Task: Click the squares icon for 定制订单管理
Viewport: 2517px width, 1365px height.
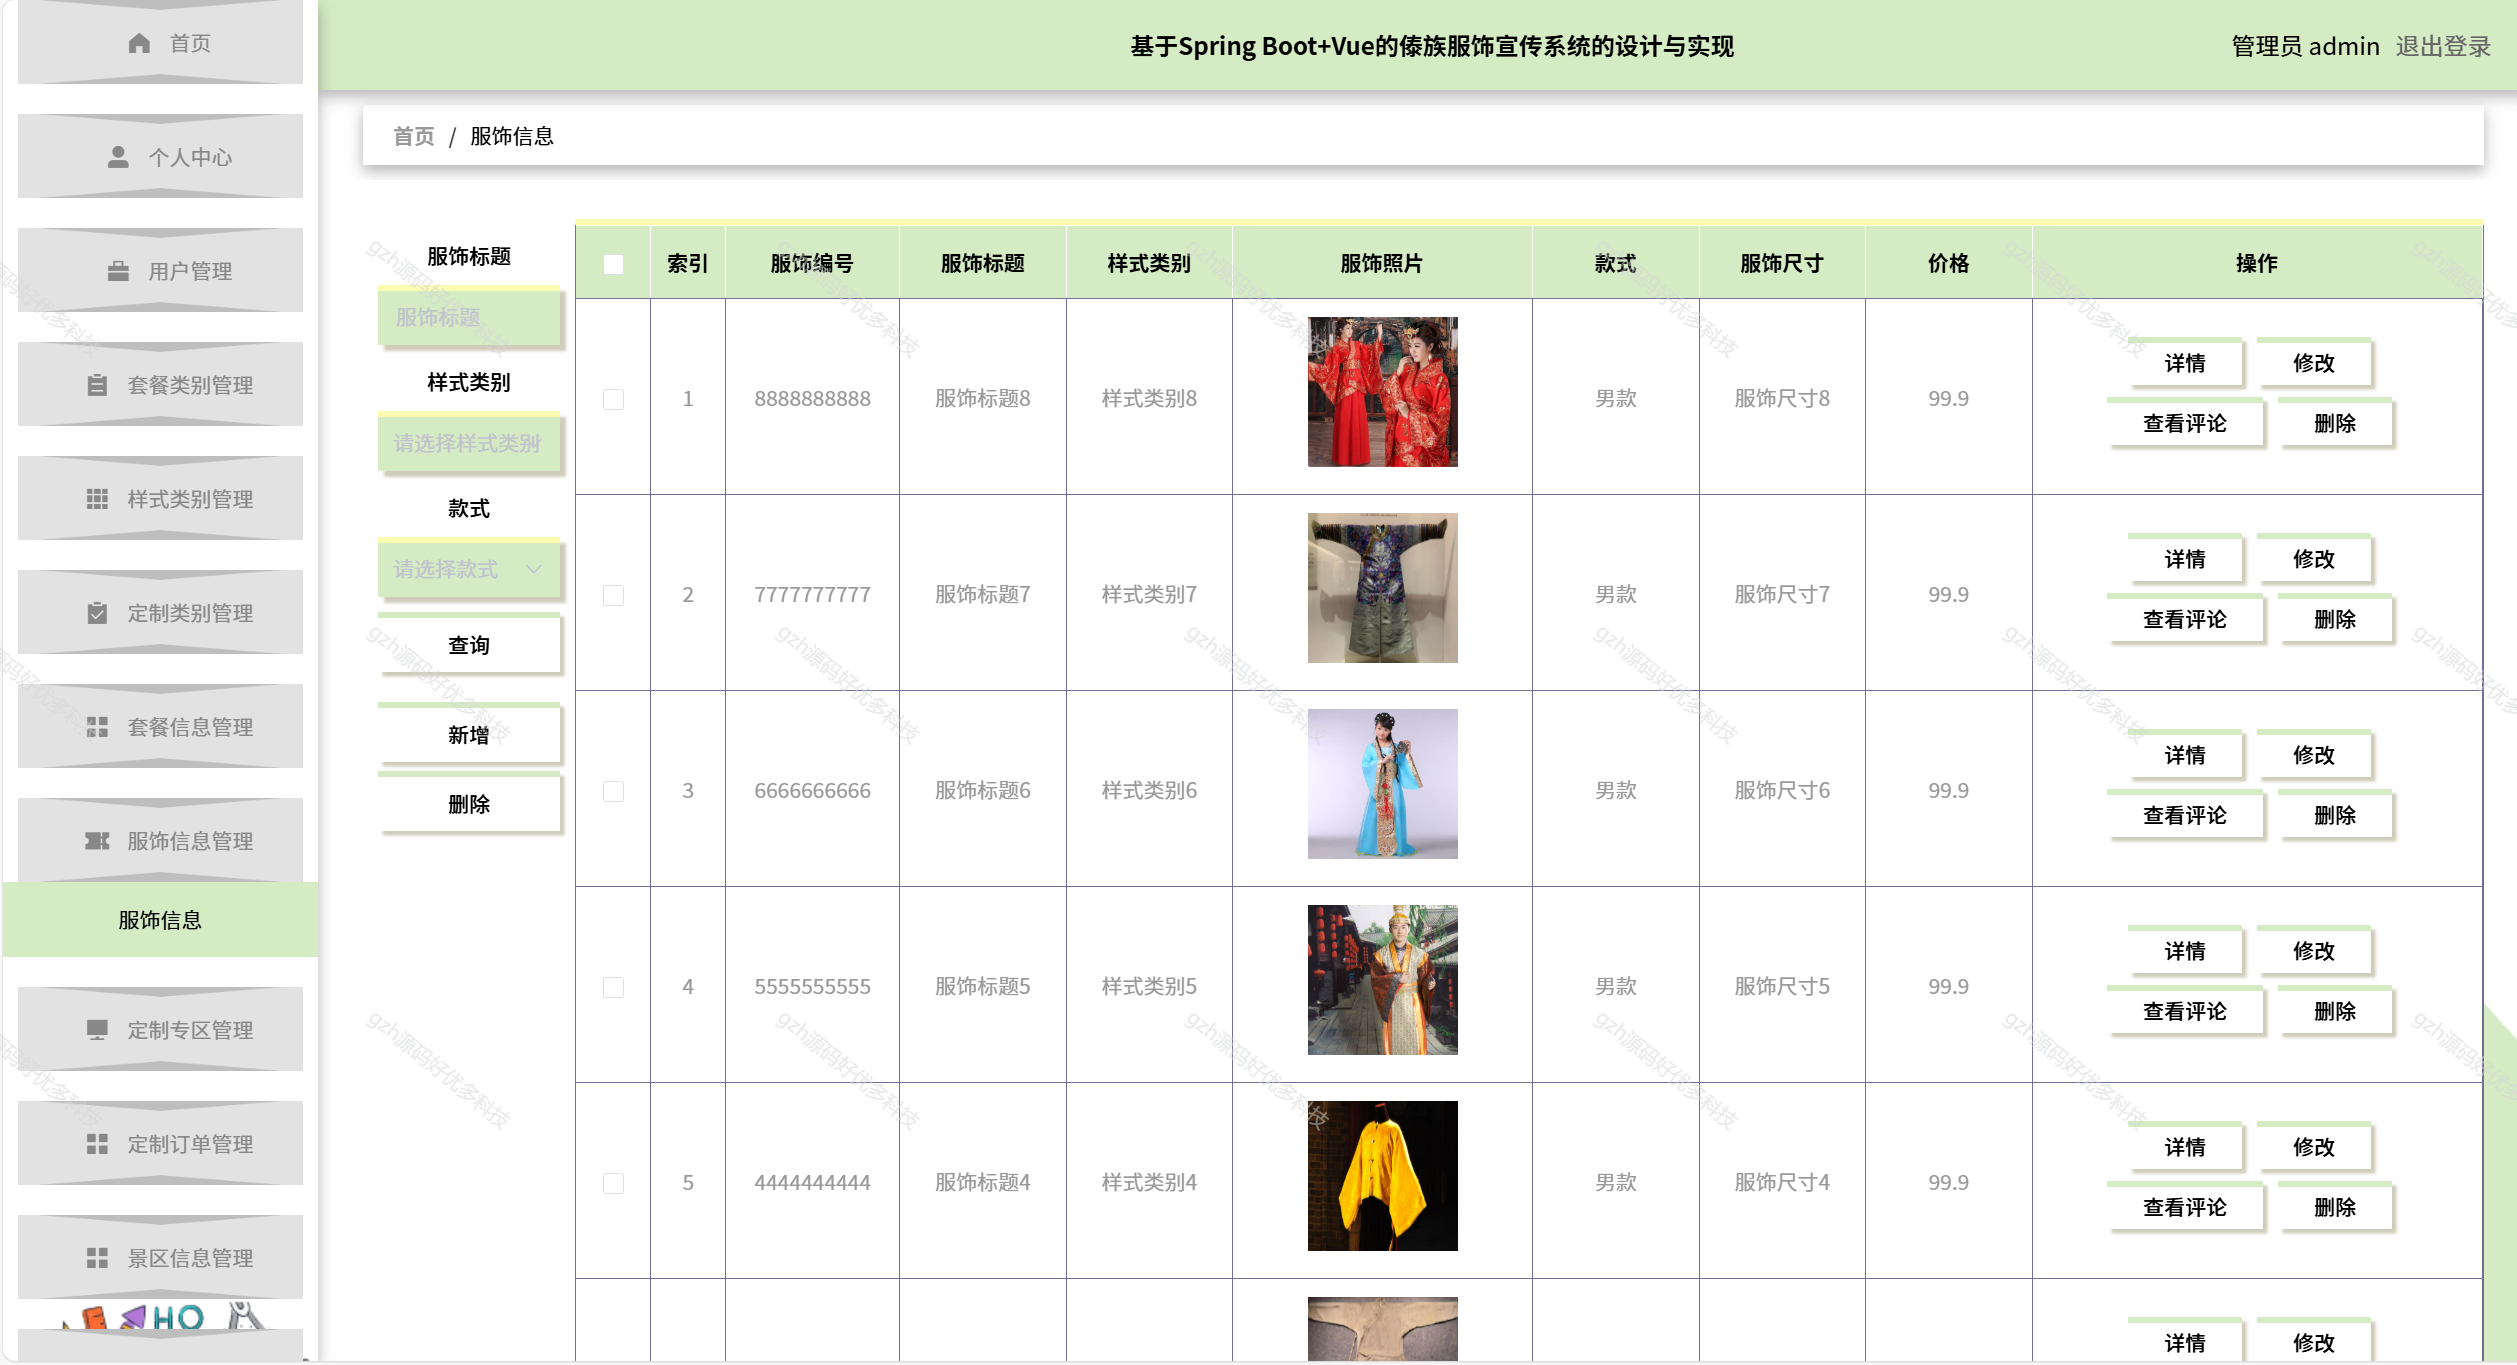Action: pos(97,1144)
